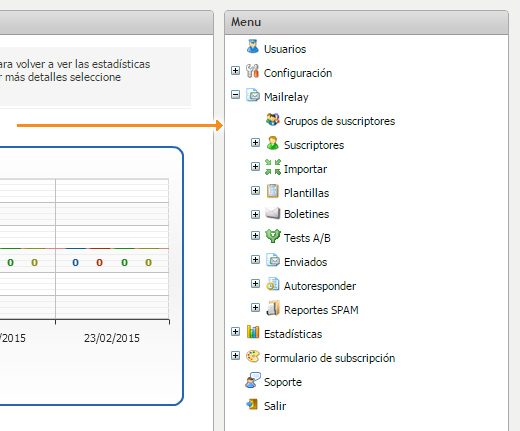
Task: Click the Soporte chat icon
Action: (x=253, y=380)
